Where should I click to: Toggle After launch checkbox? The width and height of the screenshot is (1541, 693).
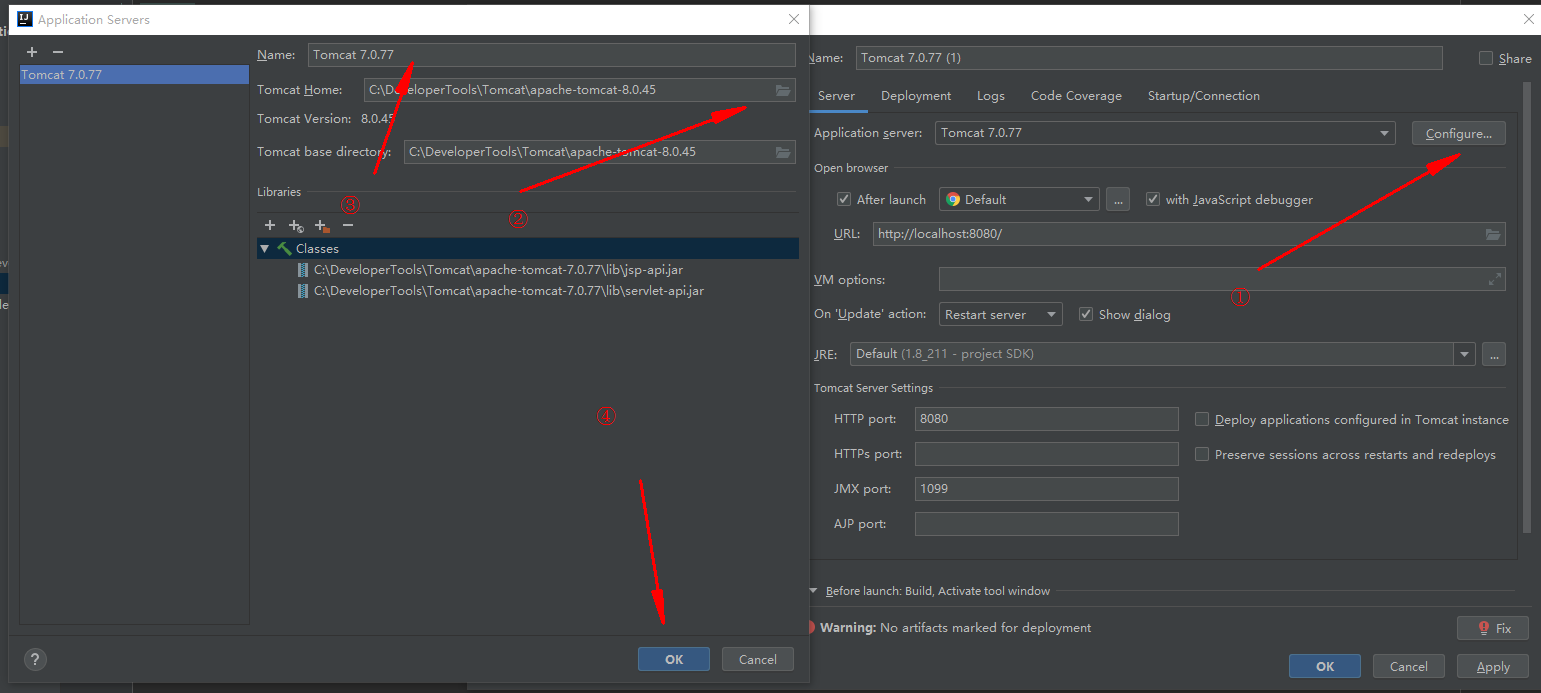(844, 199)
